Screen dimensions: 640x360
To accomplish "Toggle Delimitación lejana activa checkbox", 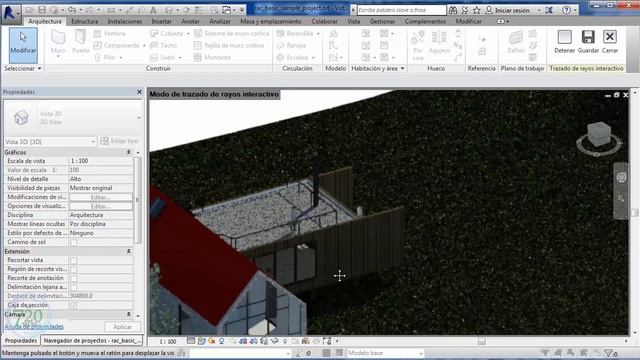I will coord(73,287).
